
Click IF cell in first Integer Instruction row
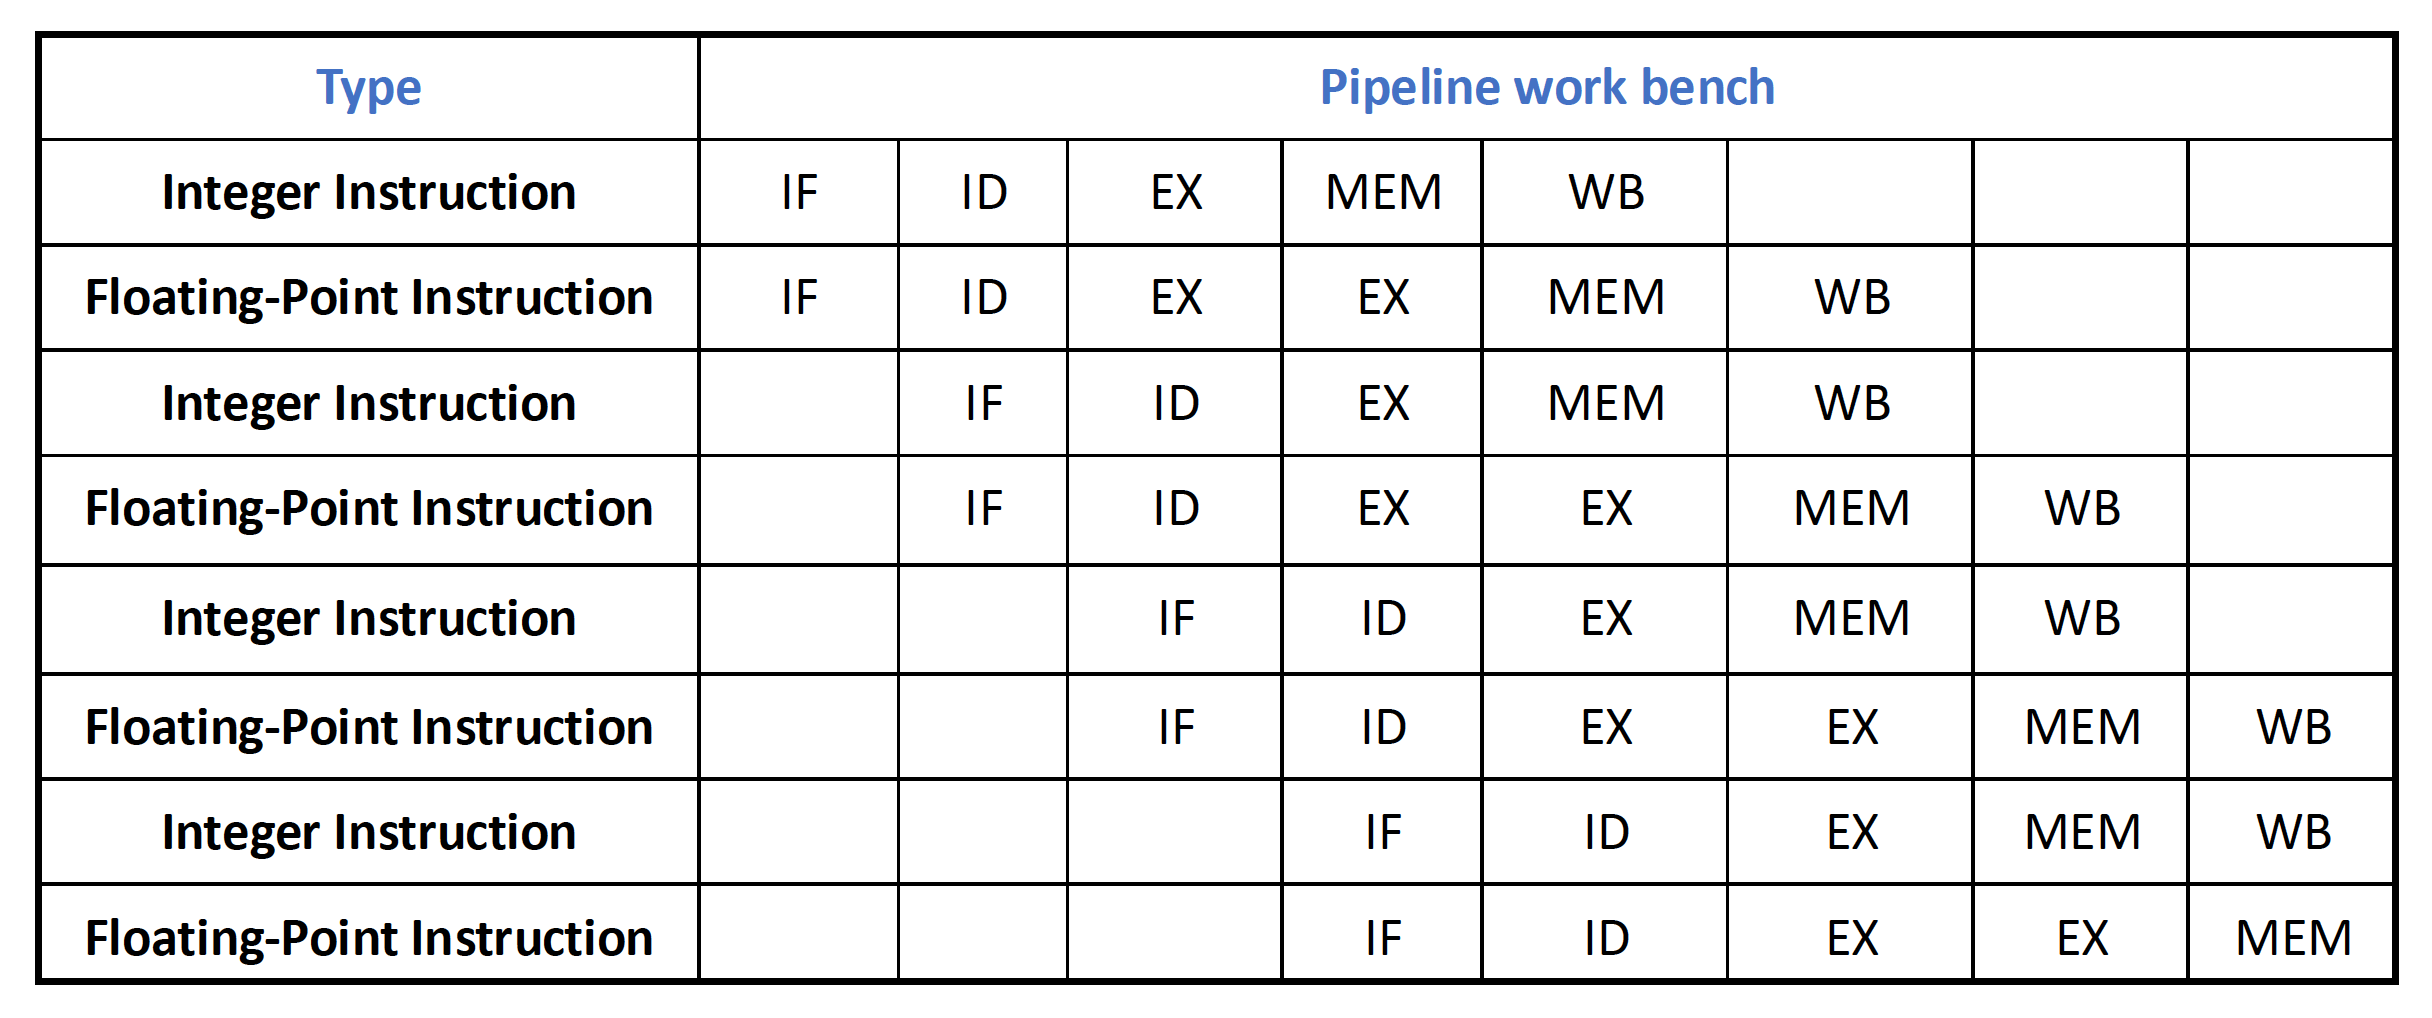tap(799, 192)
